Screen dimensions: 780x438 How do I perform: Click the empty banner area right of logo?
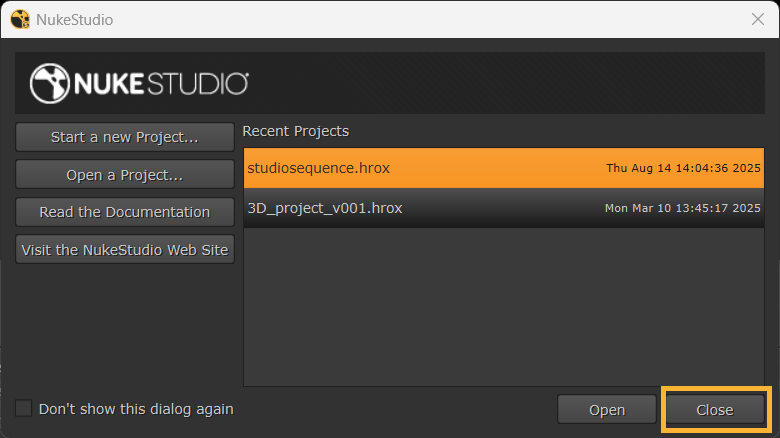click(520, 84)
